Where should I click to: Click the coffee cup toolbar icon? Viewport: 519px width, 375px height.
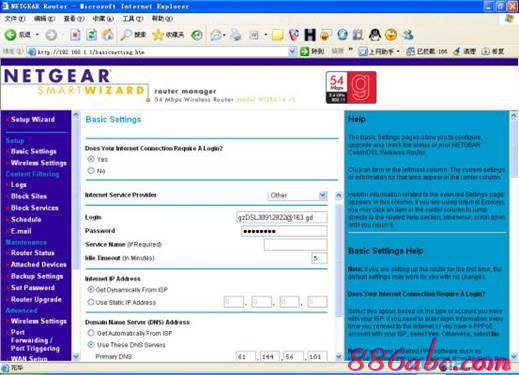326,35
